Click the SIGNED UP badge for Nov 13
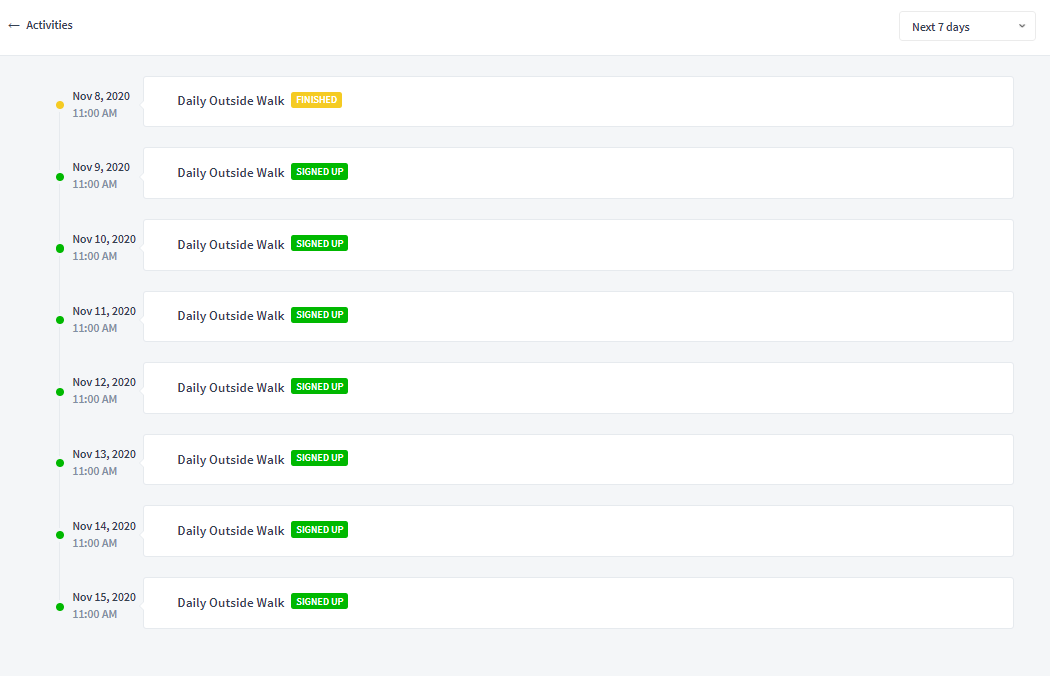 [x=319, y=458]
